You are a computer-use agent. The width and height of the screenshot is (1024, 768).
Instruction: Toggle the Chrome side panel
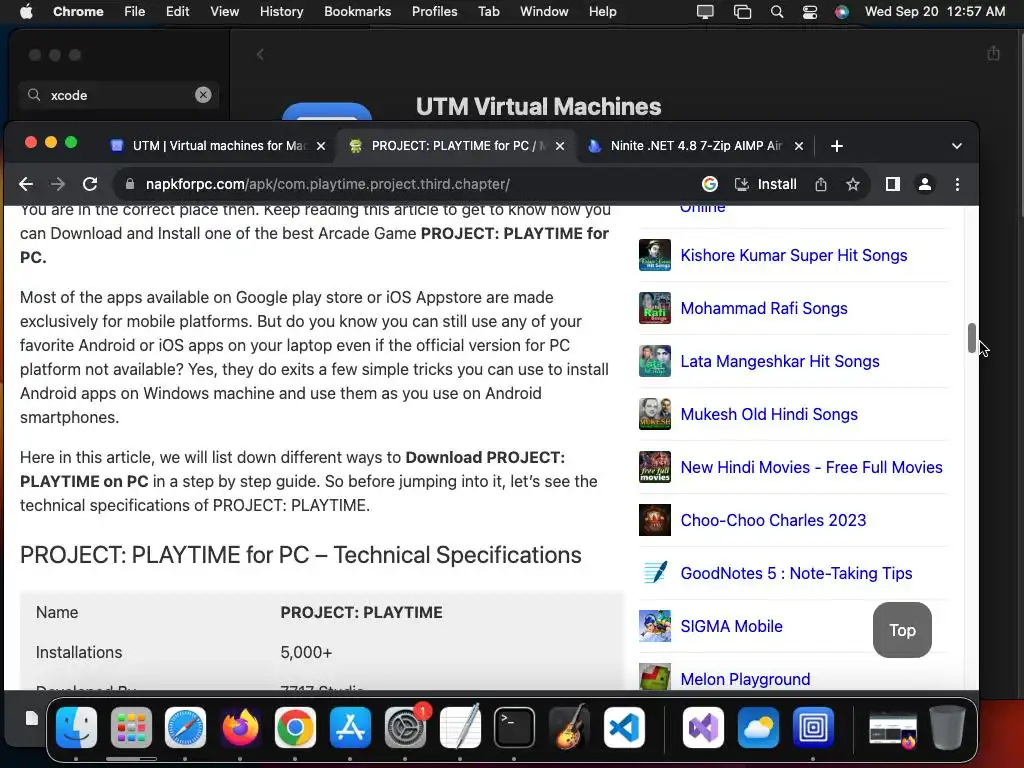893,184
